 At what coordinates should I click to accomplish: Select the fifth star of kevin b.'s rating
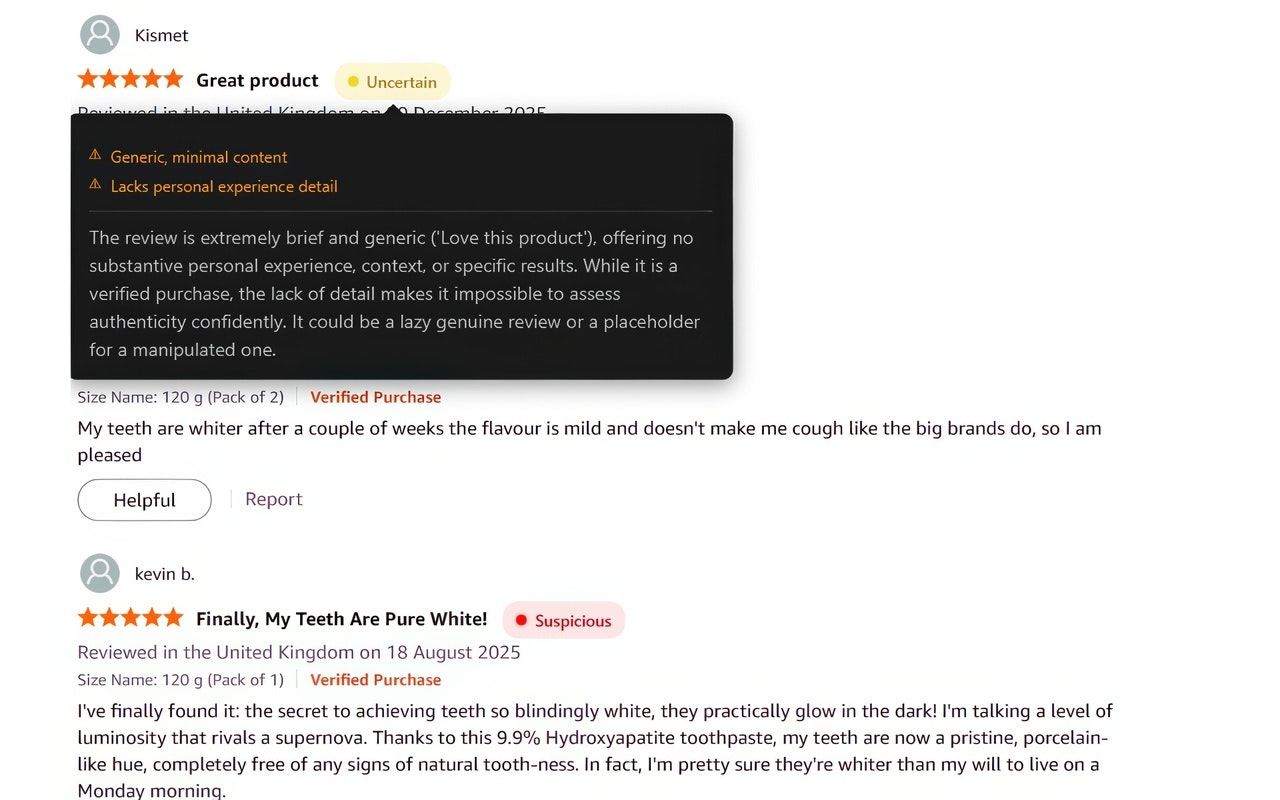coord(176,617)
